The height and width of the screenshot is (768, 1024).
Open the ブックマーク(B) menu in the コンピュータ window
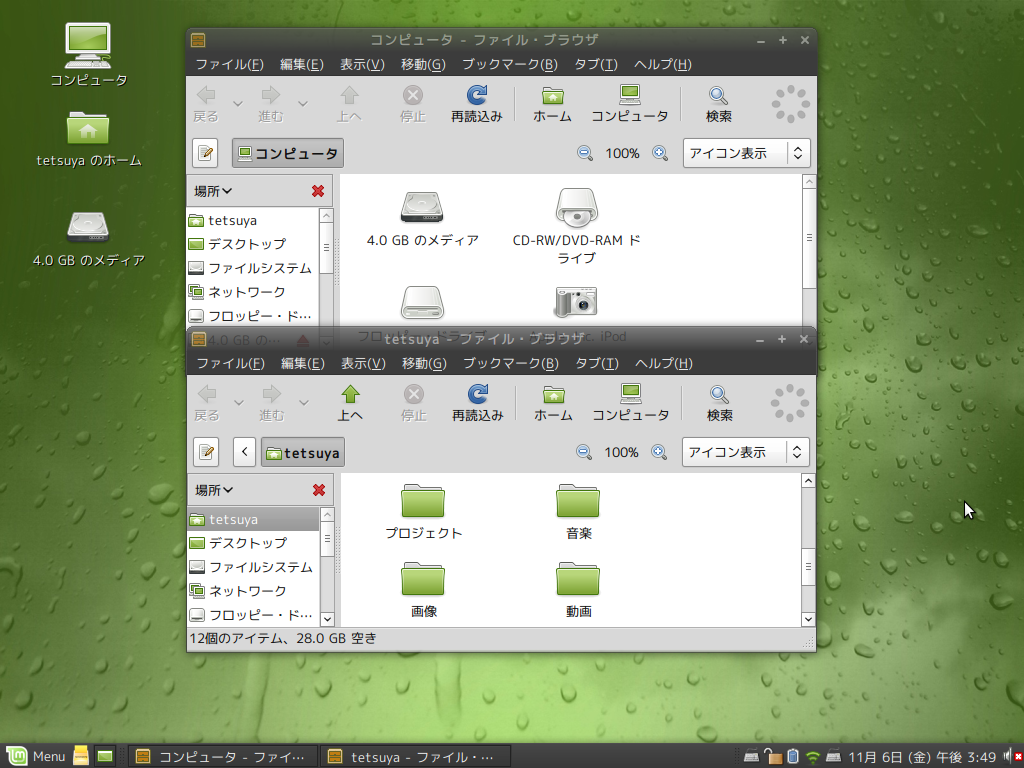point(509,64)
